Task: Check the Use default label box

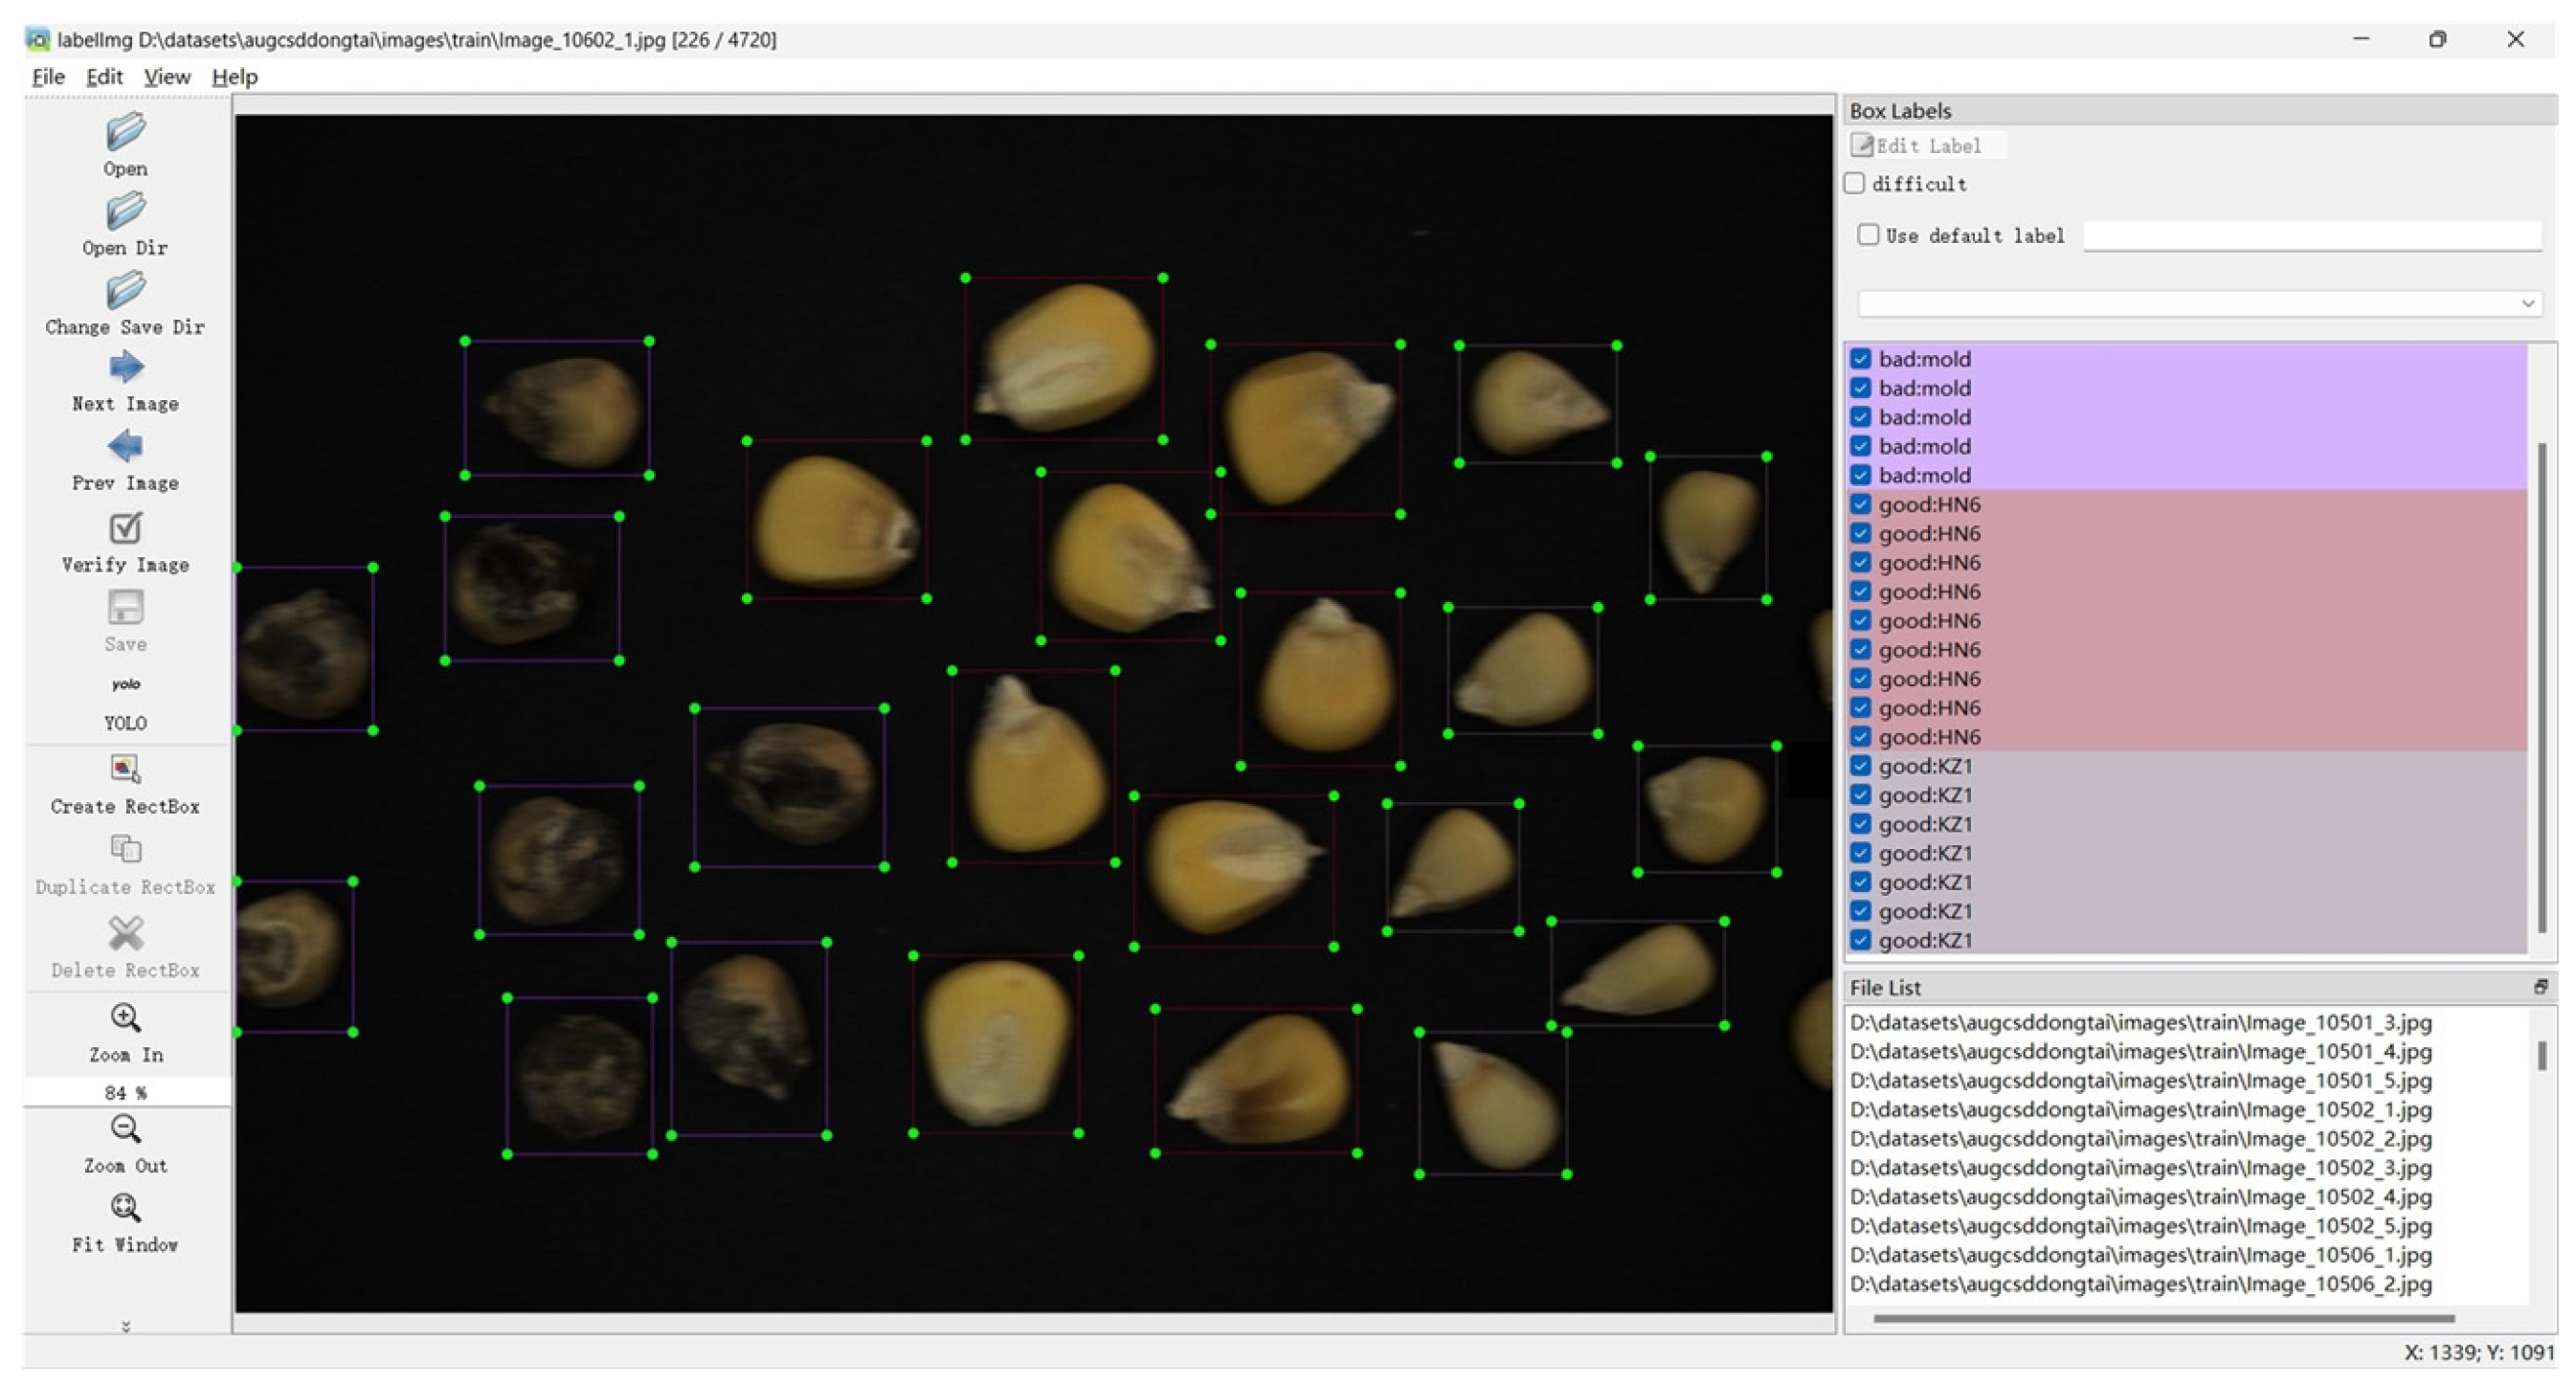Action: click(x=1868, y=234)
